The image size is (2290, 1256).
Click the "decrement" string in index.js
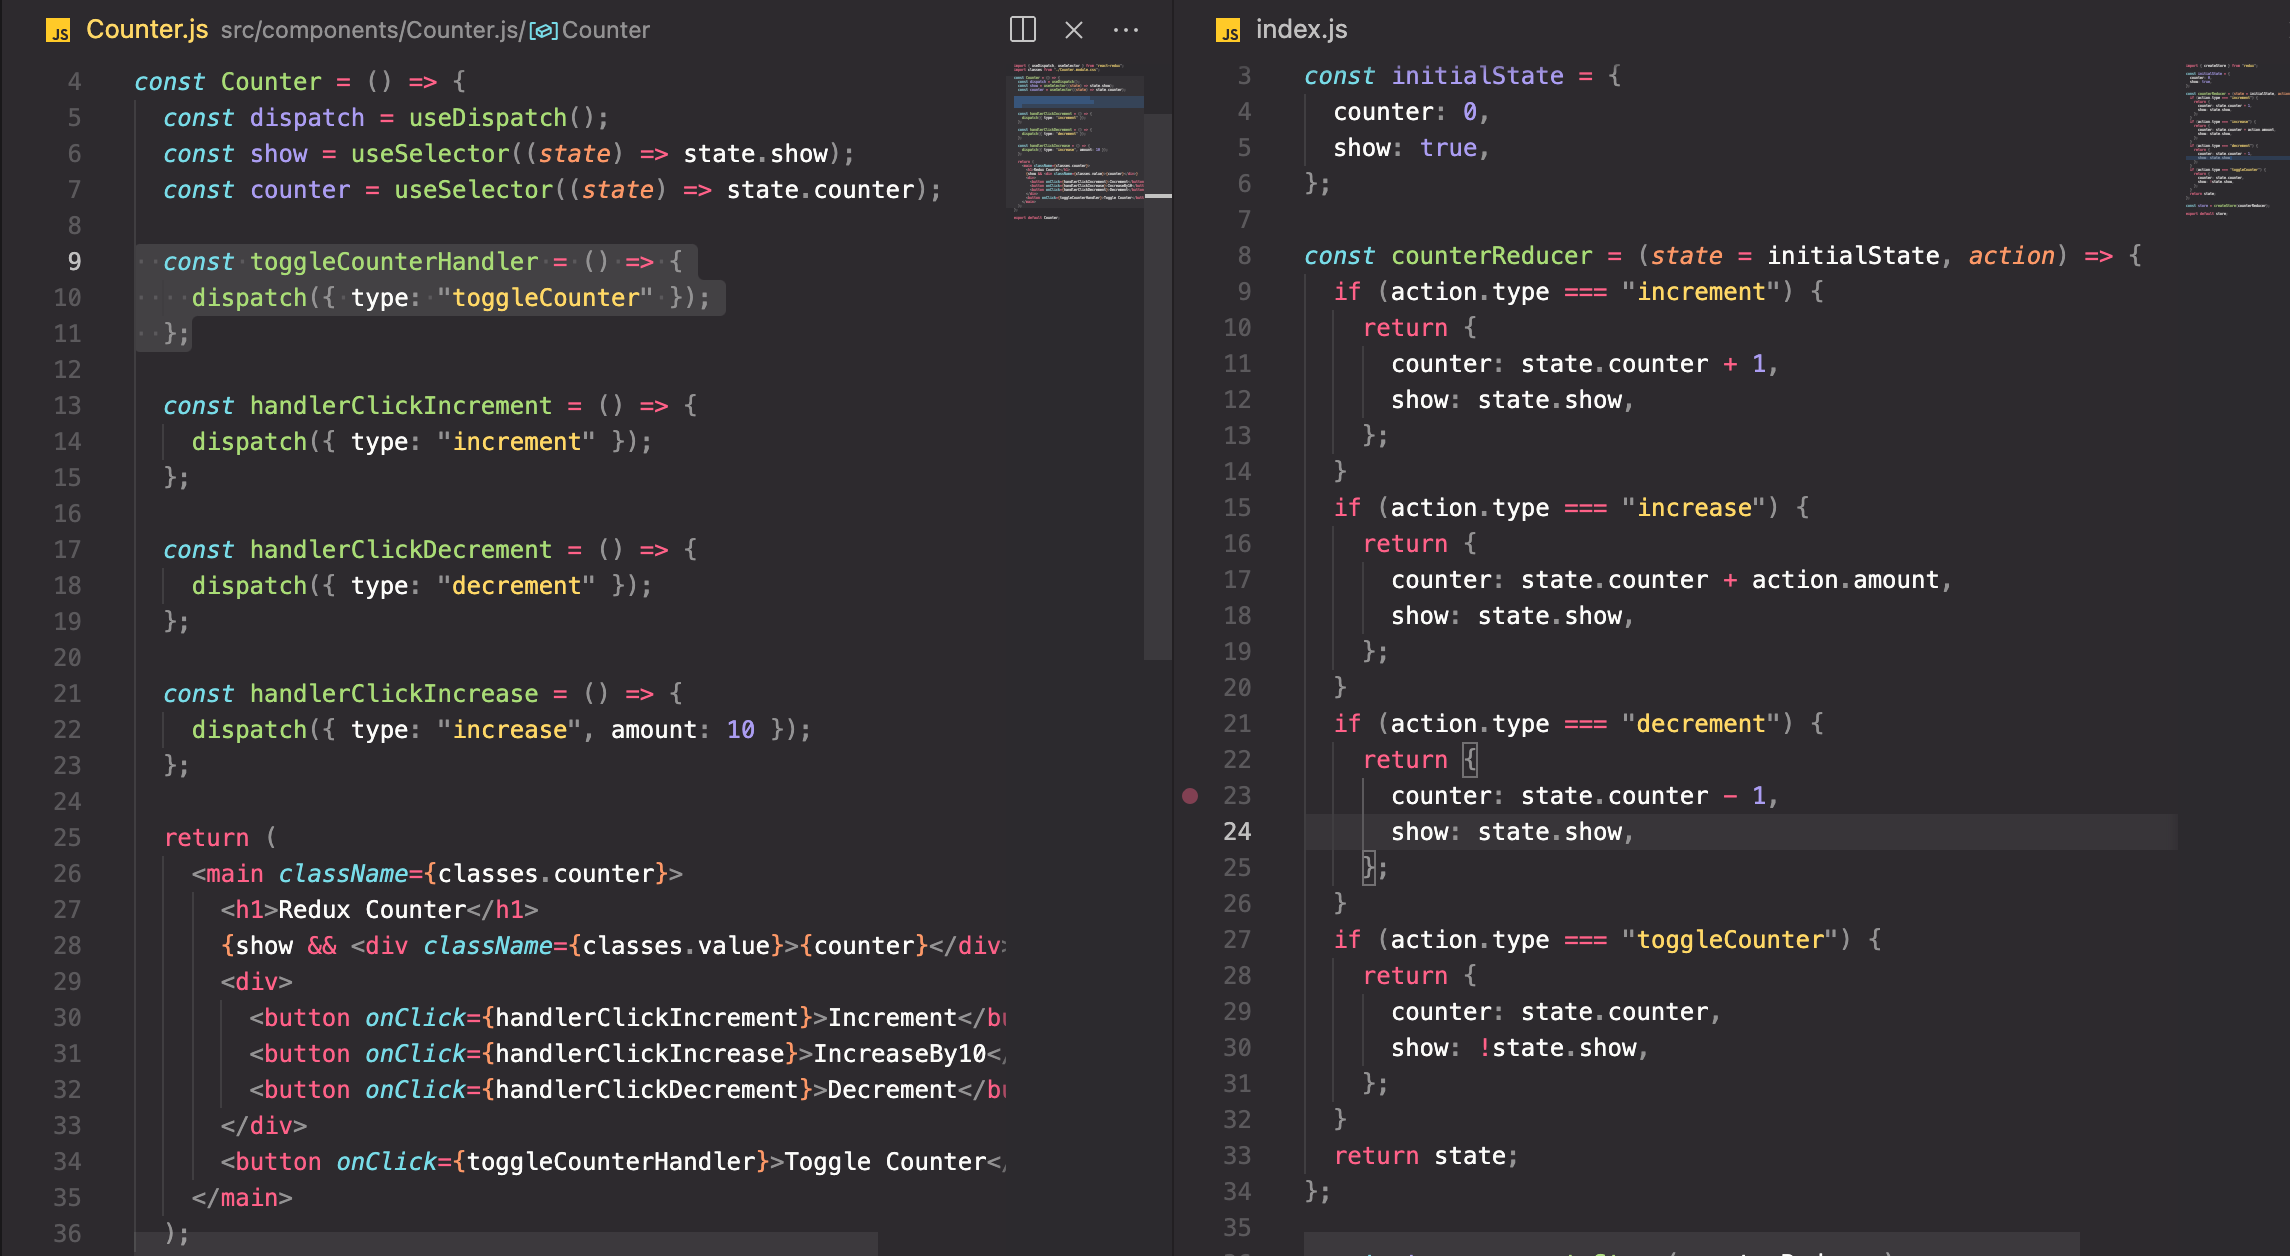(x=1701, y=724)
